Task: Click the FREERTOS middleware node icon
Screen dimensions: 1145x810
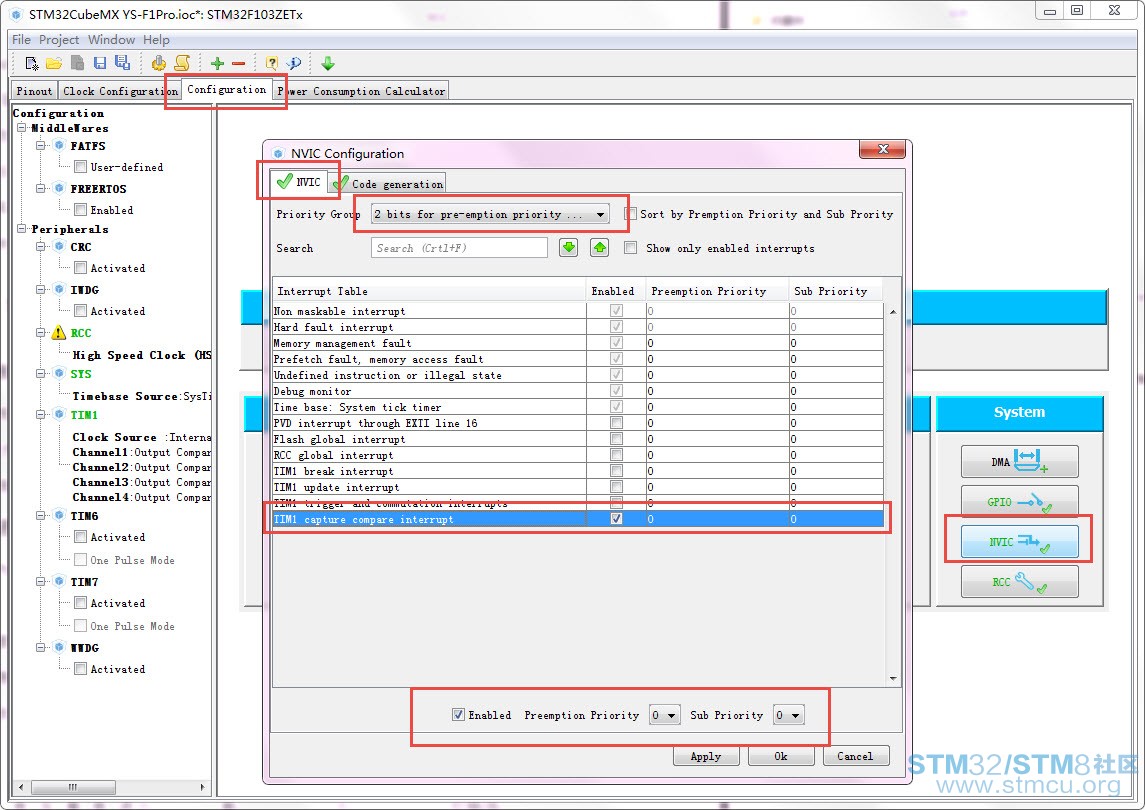Action: (x=60, y=188)
